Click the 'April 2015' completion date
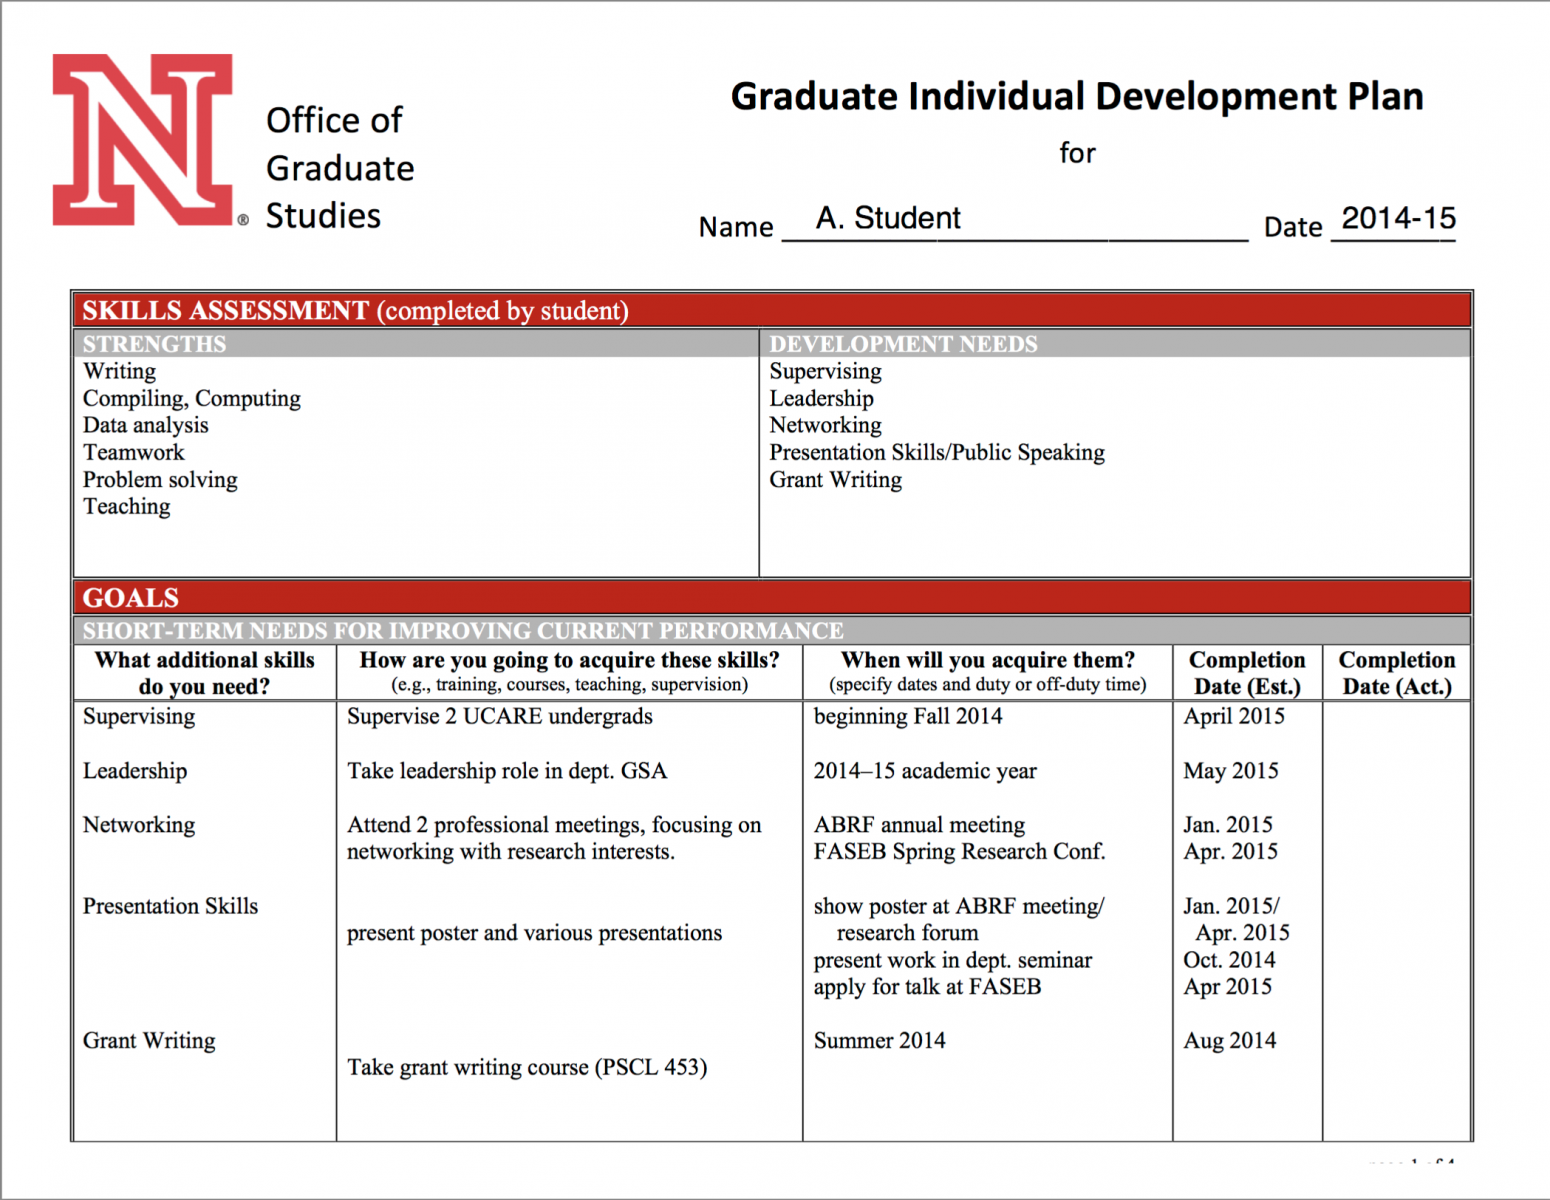Image resolution: width=1550 pixels, height=1200 pixels. [1234, 716]
